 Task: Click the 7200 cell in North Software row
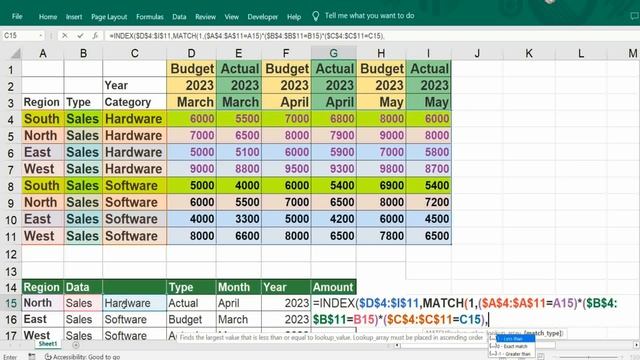tap(429, 202)
